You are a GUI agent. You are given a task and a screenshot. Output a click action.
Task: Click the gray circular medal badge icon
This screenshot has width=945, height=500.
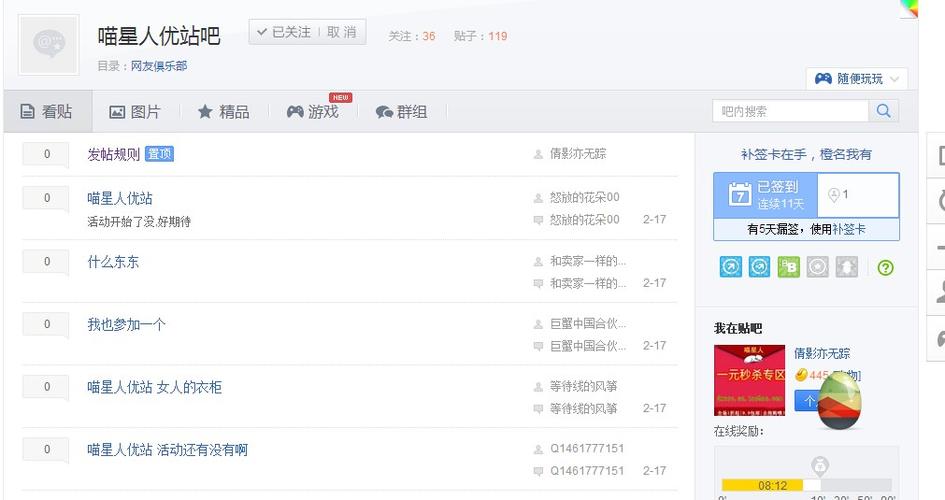point(817,267)
